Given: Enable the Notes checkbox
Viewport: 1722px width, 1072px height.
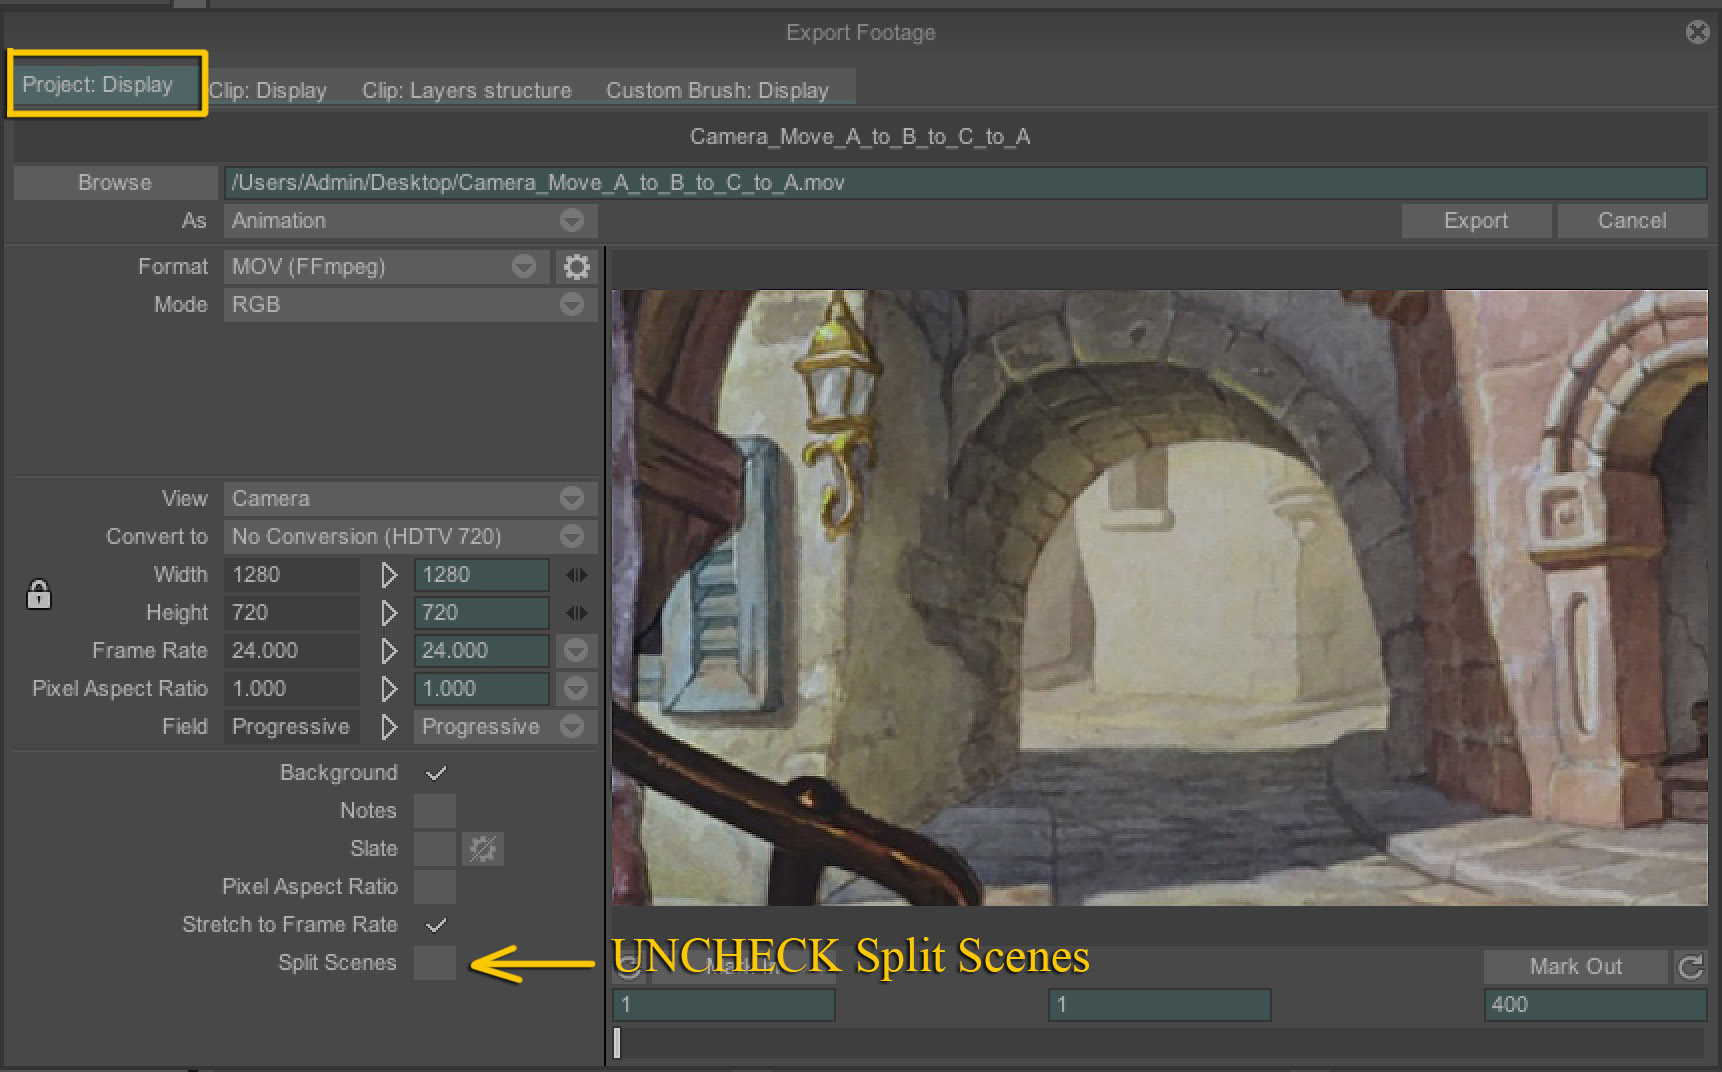Looking at the screenshot, I should tap(435, 811).
